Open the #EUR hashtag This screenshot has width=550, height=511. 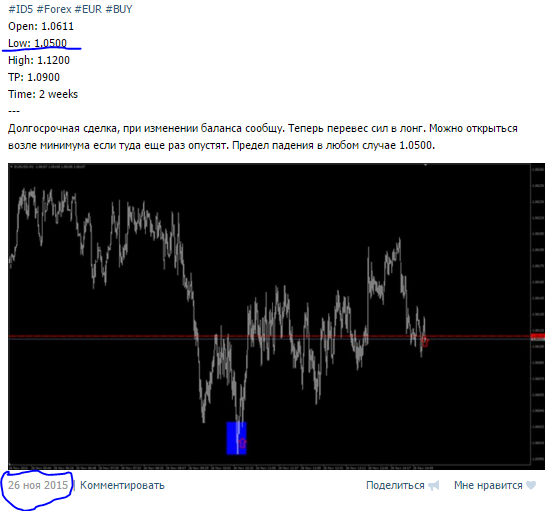click(x=88, y=9)
